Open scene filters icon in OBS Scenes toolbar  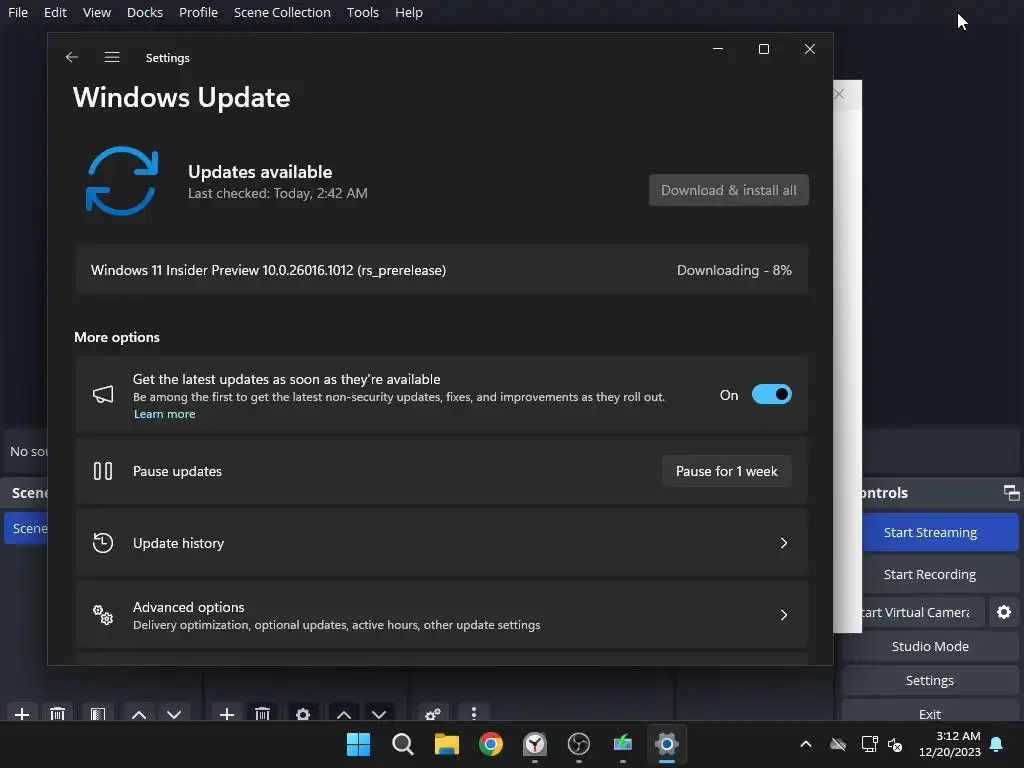click(x=98, y=714)
